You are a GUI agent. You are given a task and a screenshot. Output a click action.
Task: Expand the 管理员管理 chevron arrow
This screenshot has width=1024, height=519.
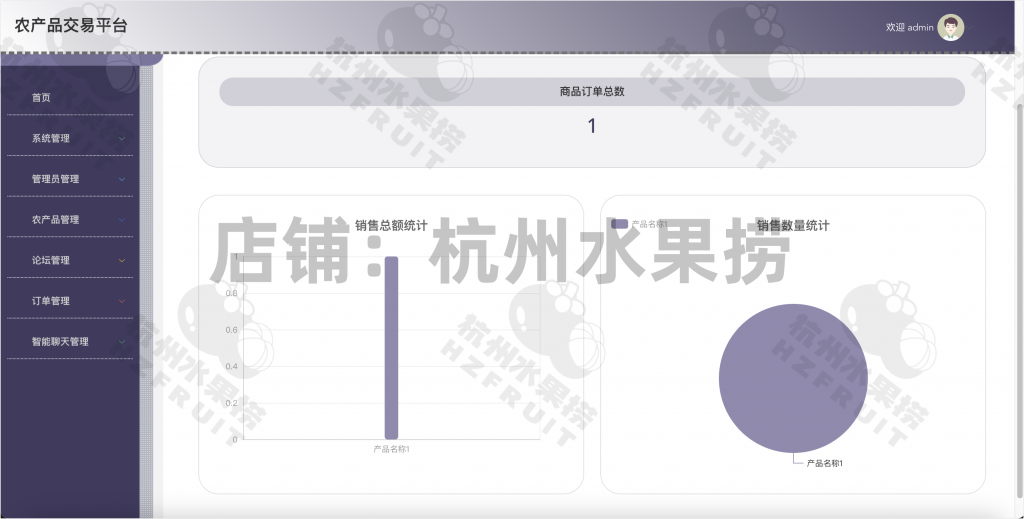[122, 179]
